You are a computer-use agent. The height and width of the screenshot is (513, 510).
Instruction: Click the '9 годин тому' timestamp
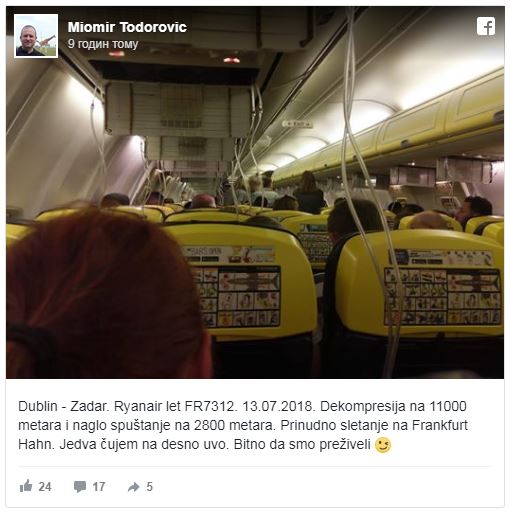[x=103, y=44]
